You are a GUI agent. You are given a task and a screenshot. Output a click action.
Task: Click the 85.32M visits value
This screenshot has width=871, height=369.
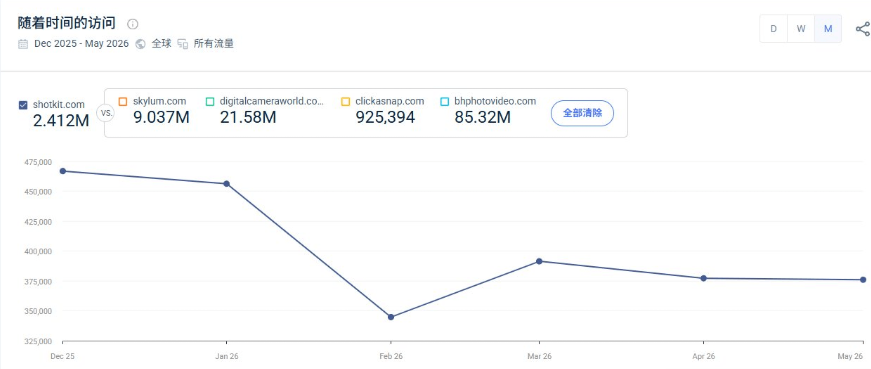point(483,117)
